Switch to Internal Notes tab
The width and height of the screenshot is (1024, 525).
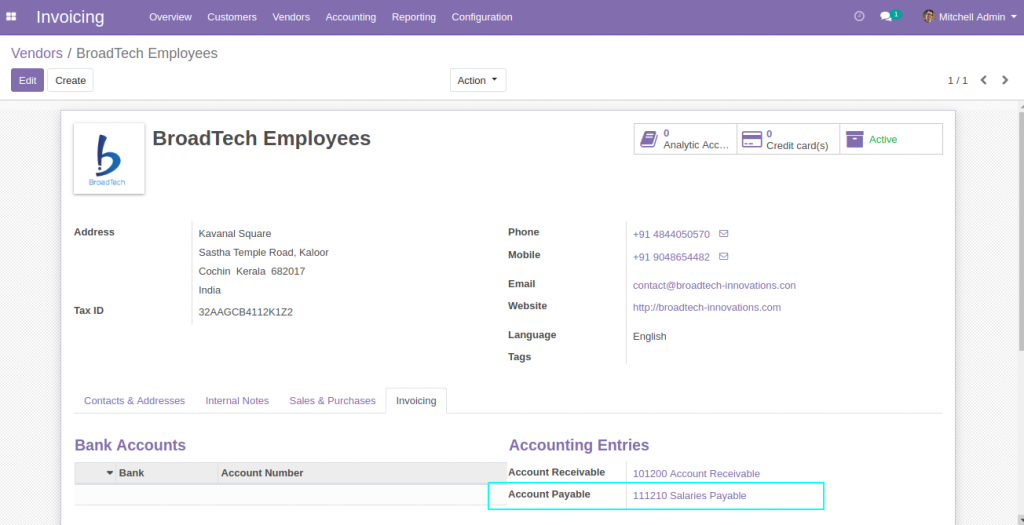237,400
